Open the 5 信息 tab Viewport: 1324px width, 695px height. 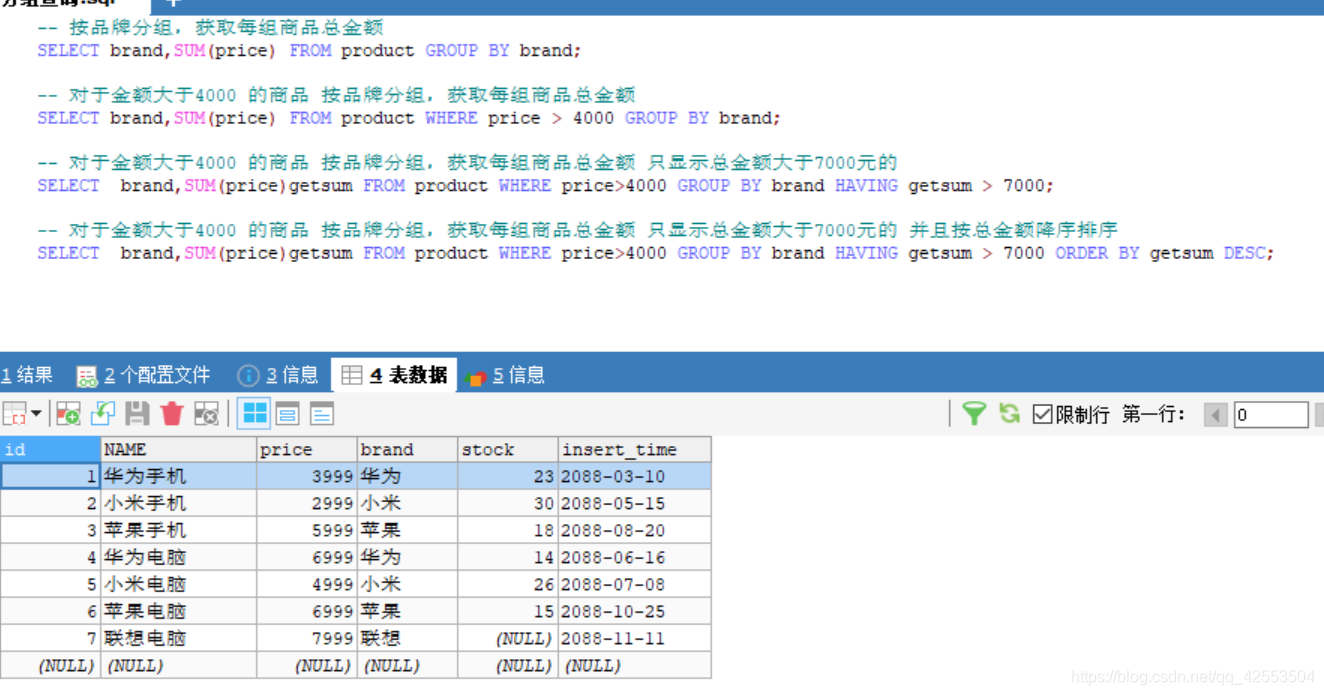click(505, 375)
